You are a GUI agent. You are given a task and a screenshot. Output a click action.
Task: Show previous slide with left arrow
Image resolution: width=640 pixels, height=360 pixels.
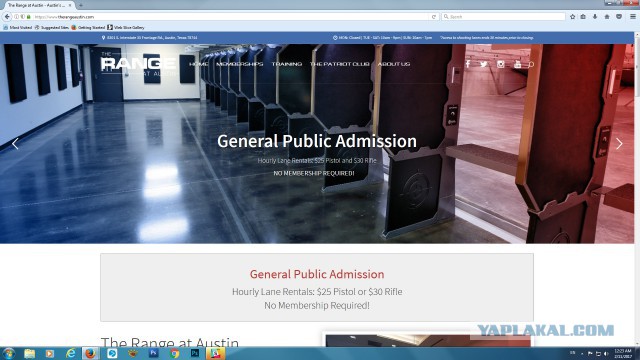[15, 144]
